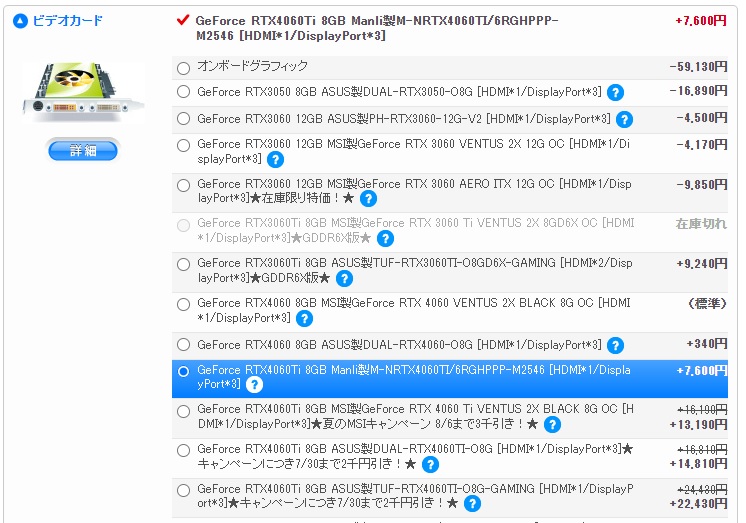Select RTX3050 8GB ASUS DUAL radio button
The height and width of the screenshot is (523, 746).
click(184, 92)
